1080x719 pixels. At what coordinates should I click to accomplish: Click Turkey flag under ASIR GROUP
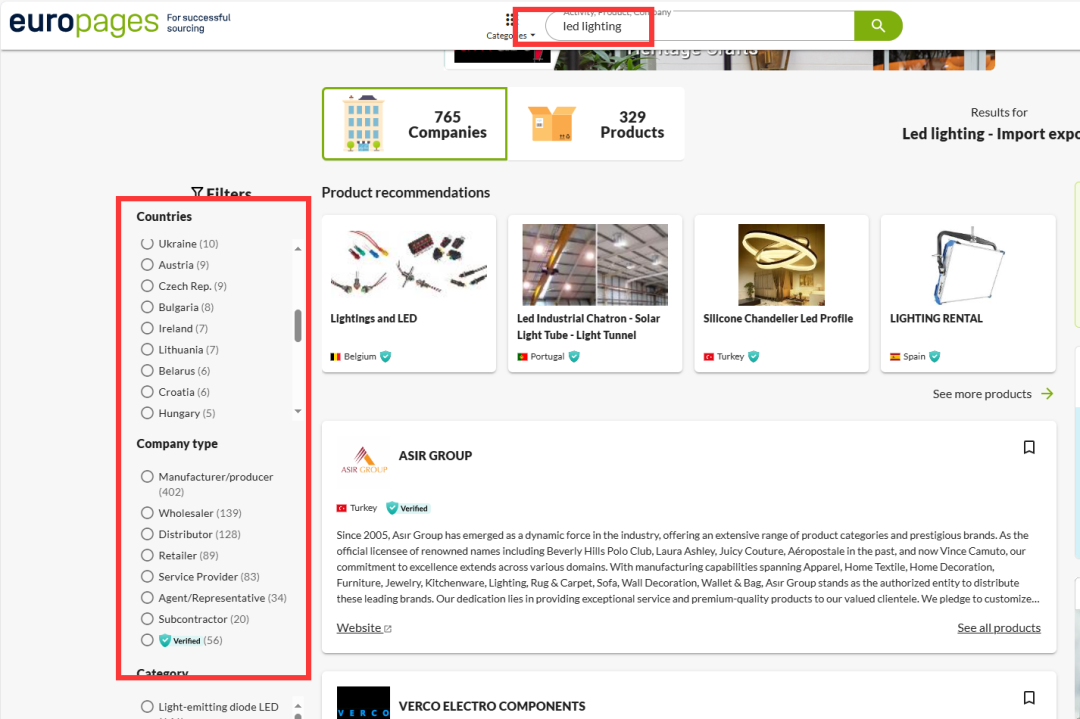341,508
